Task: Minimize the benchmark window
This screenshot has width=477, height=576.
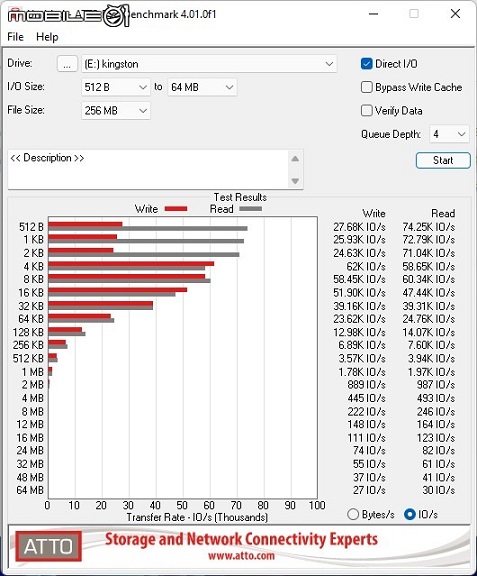Action: point(373,14)
